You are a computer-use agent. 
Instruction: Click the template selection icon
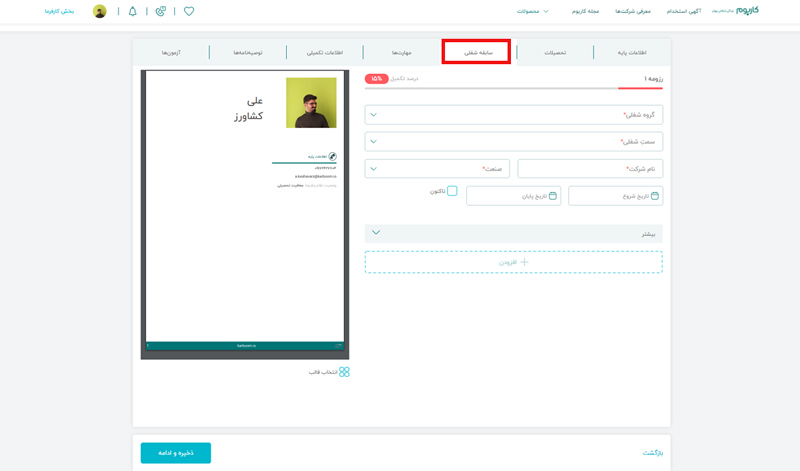tap(344, 372)
